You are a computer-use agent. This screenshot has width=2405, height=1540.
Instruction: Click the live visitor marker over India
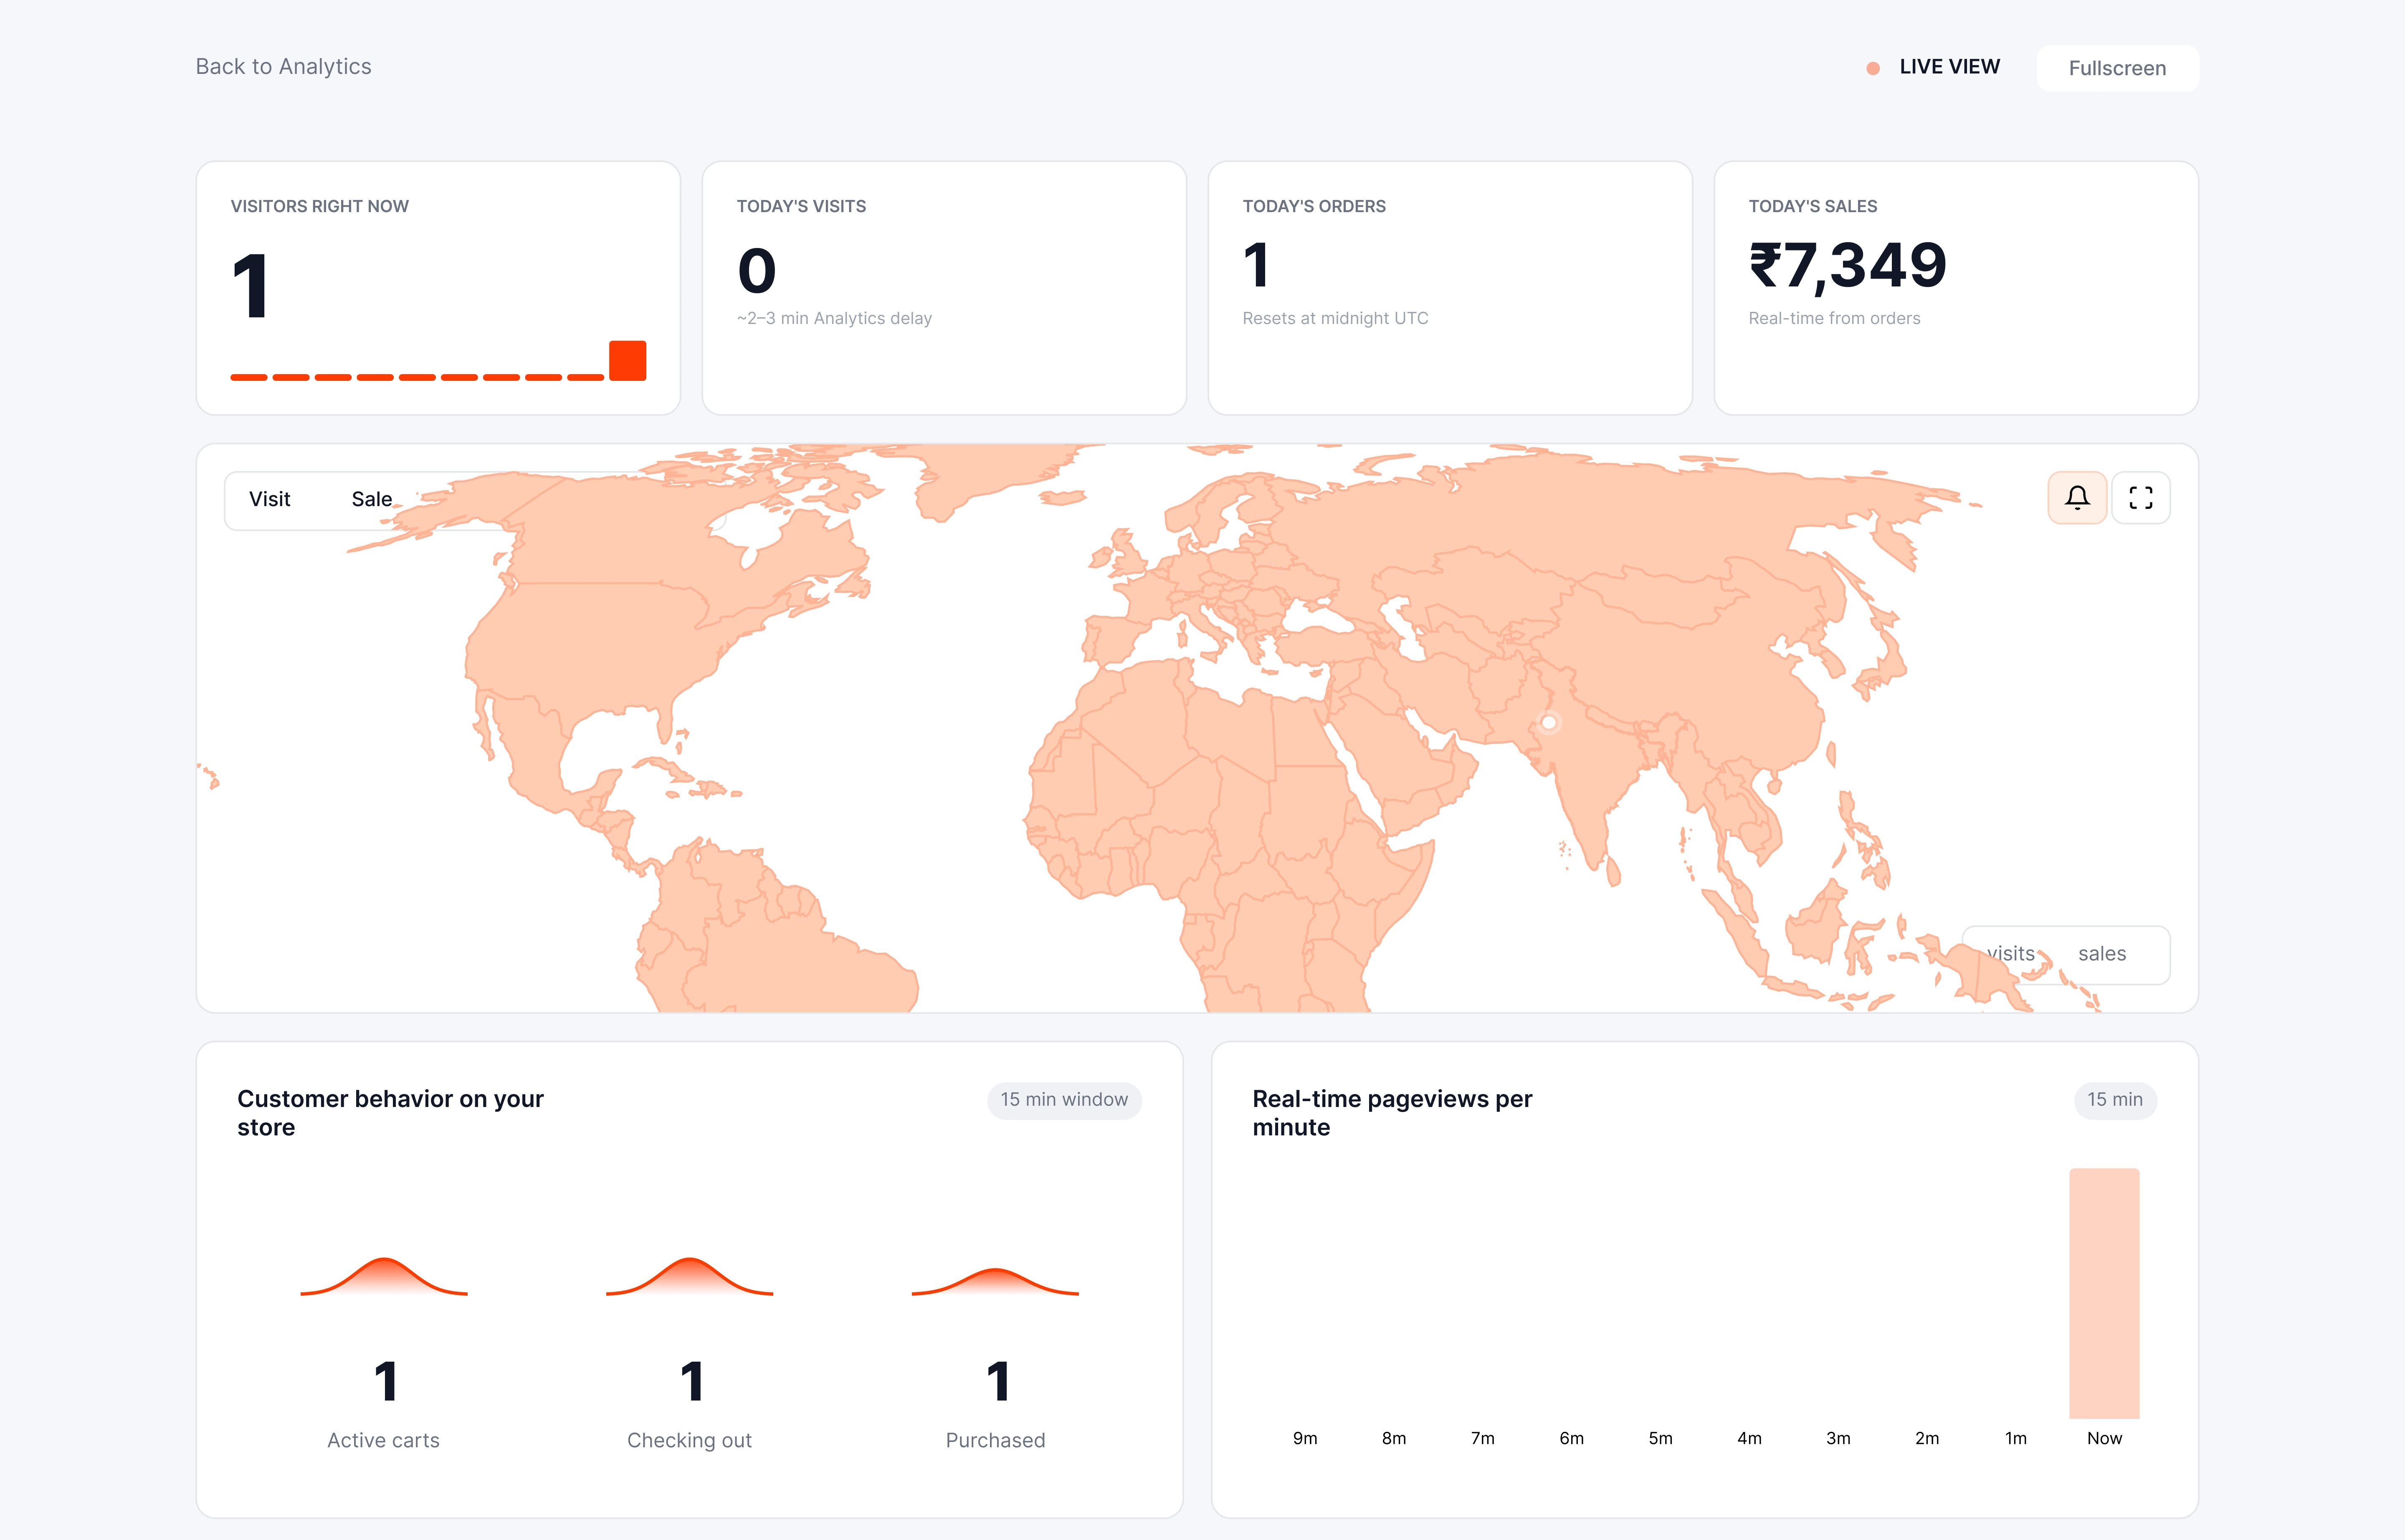click(1548, 722)
